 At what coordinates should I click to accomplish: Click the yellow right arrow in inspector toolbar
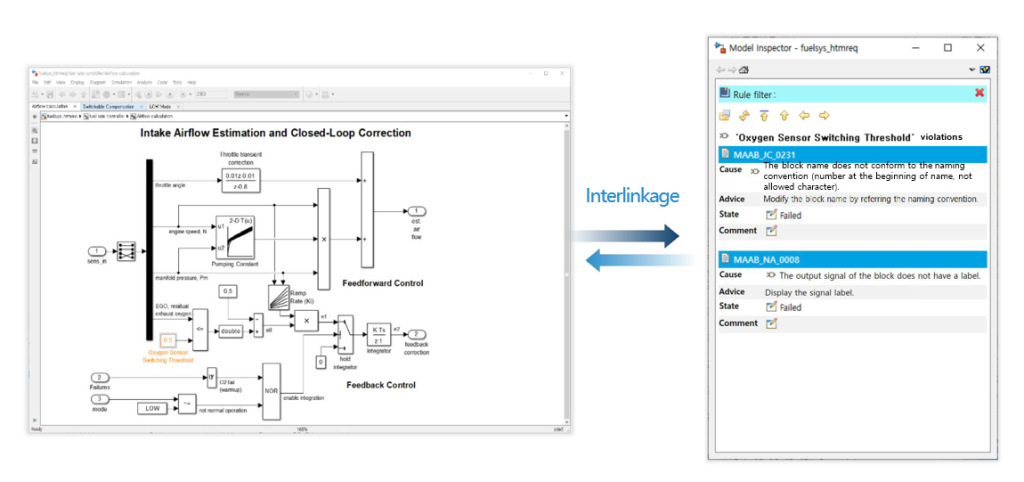coord(824,116)
